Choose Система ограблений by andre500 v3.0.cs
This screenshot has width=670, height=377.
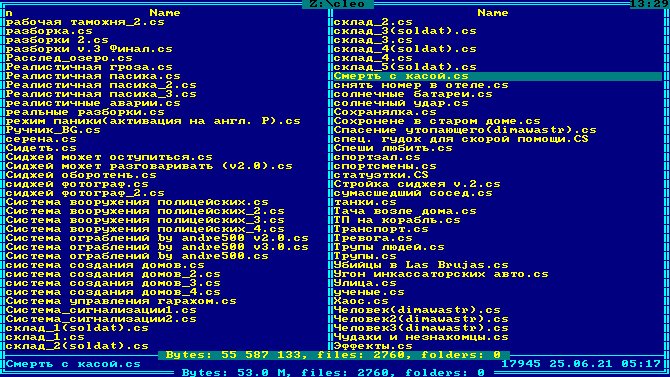coord(157,247)
